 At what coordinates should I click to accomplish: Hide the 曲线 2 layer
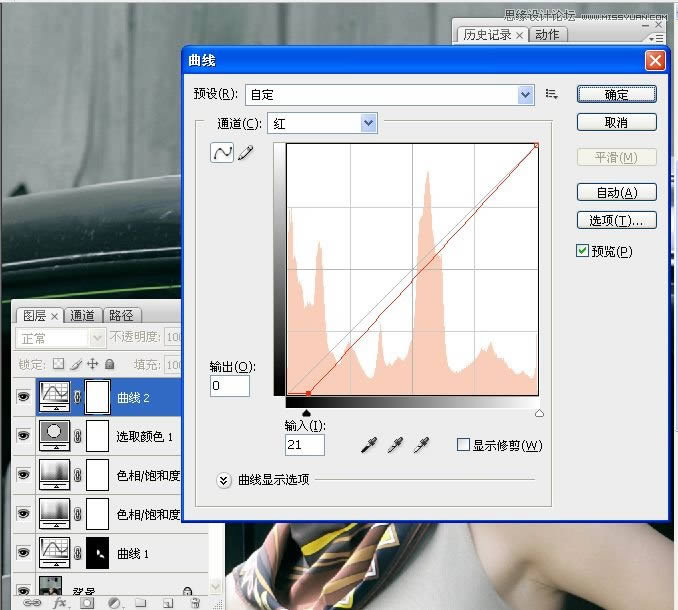click(x=23, y=396)
